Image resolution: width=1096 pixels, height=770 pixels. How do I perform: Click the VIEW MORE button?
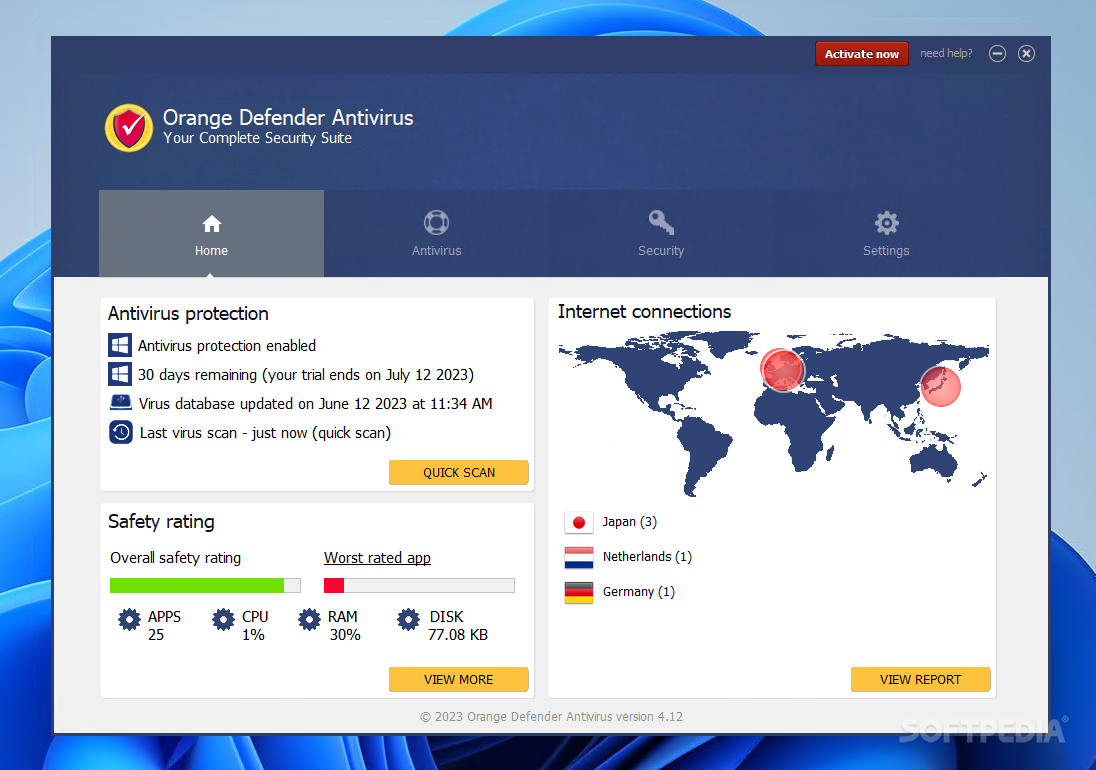pos(459,679)
